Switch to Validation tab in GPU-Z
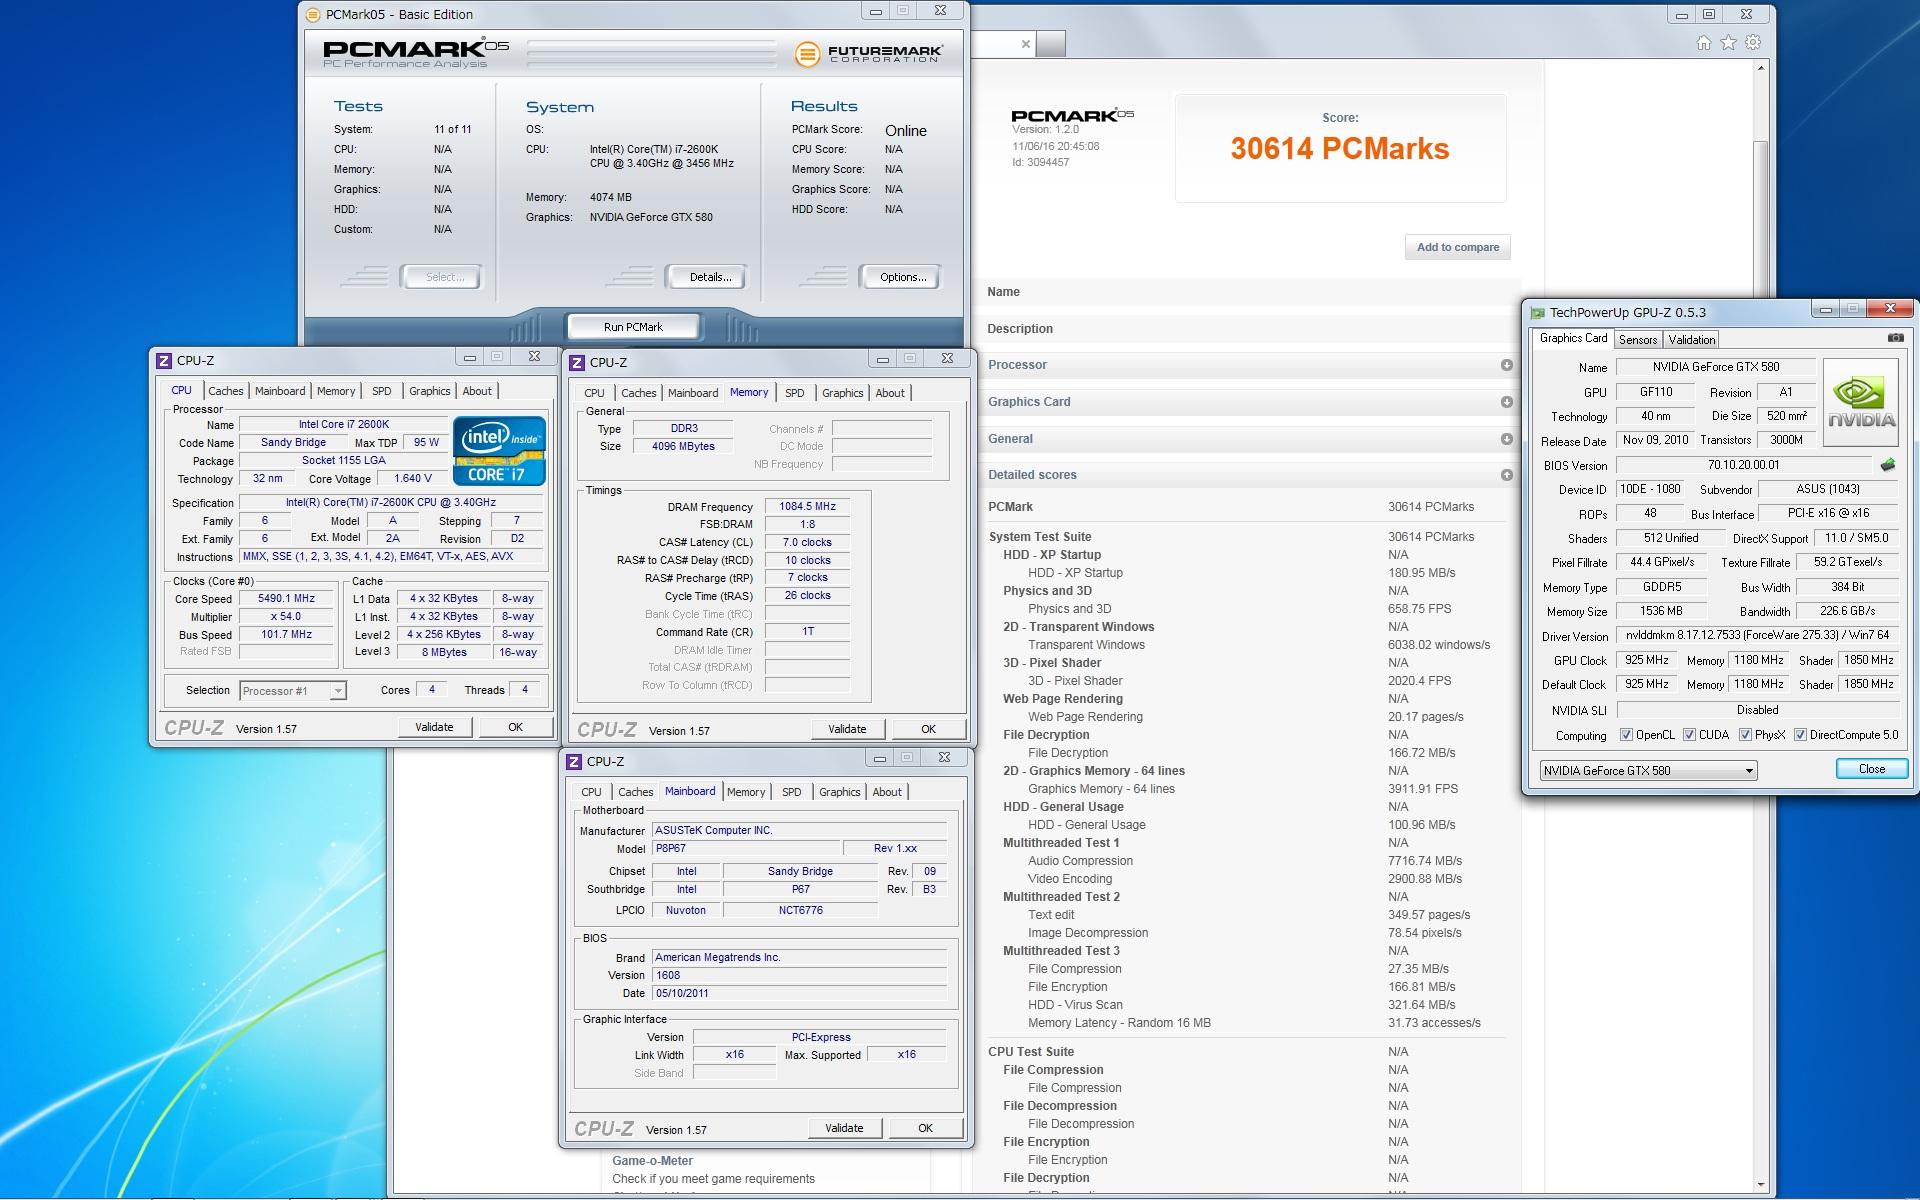The image size is (1920, 1200). pyautogui.click(x=1692, y=340)
